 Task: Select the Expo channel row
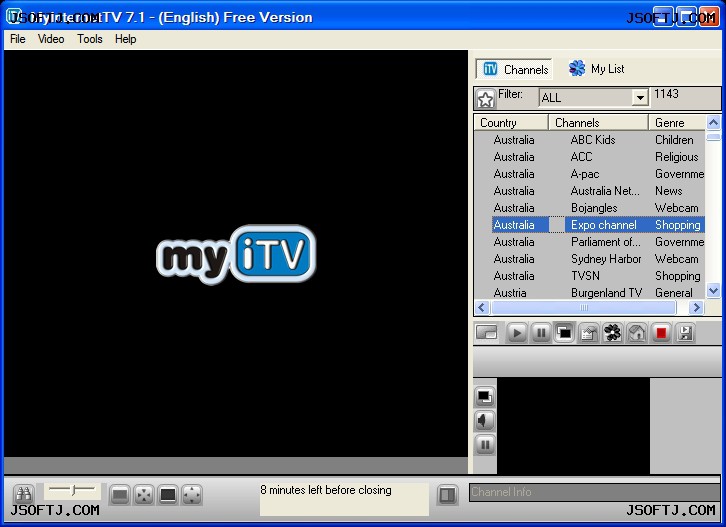click(589, 225)
